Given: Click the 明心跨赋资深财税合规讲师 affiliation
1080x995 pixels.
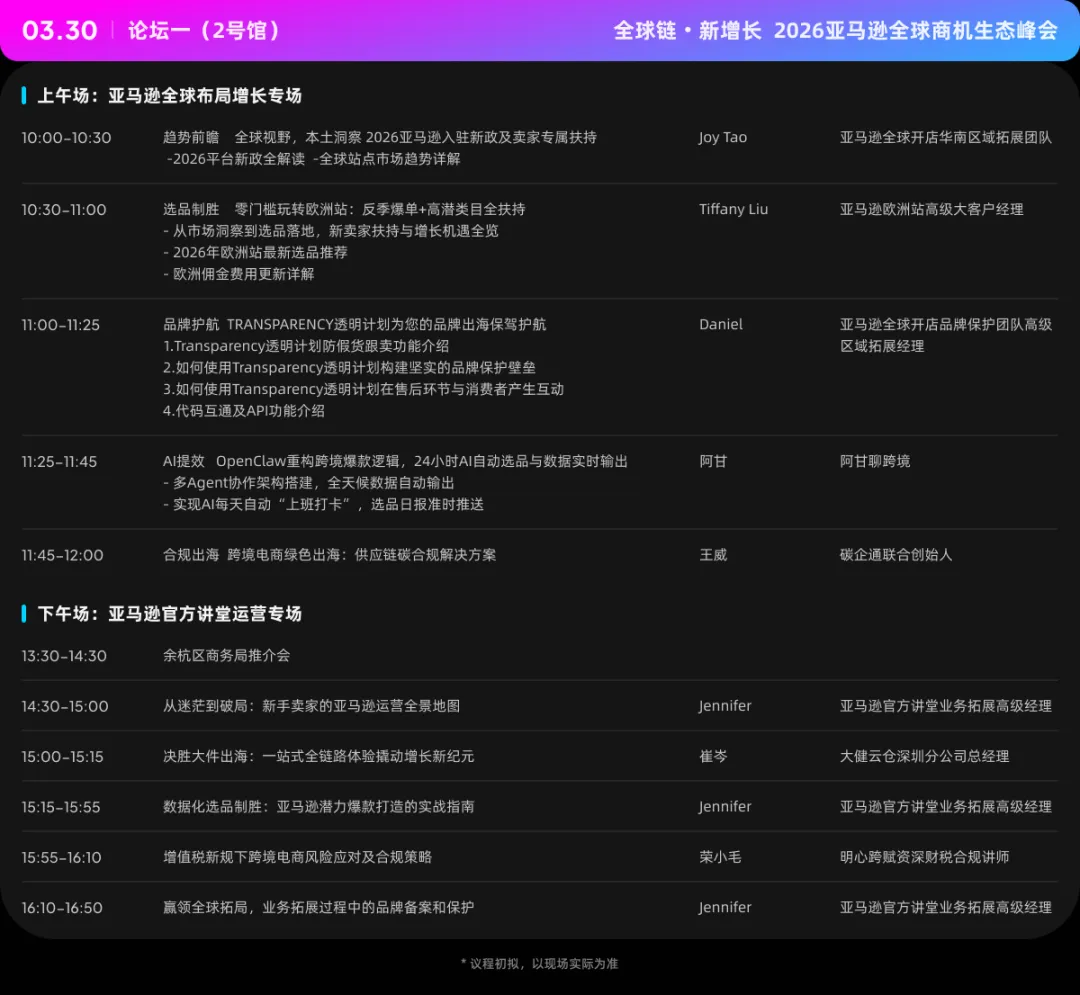Looking at the screenshot, I should 924,857.
